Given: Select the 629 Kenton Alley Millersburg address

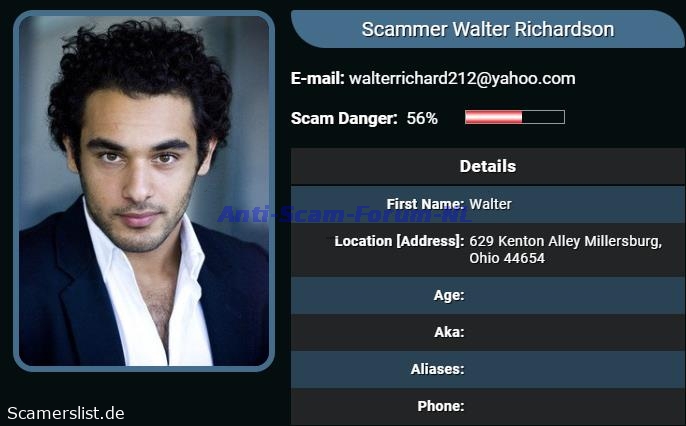Looking at the screenshot, I should [565, 241].
